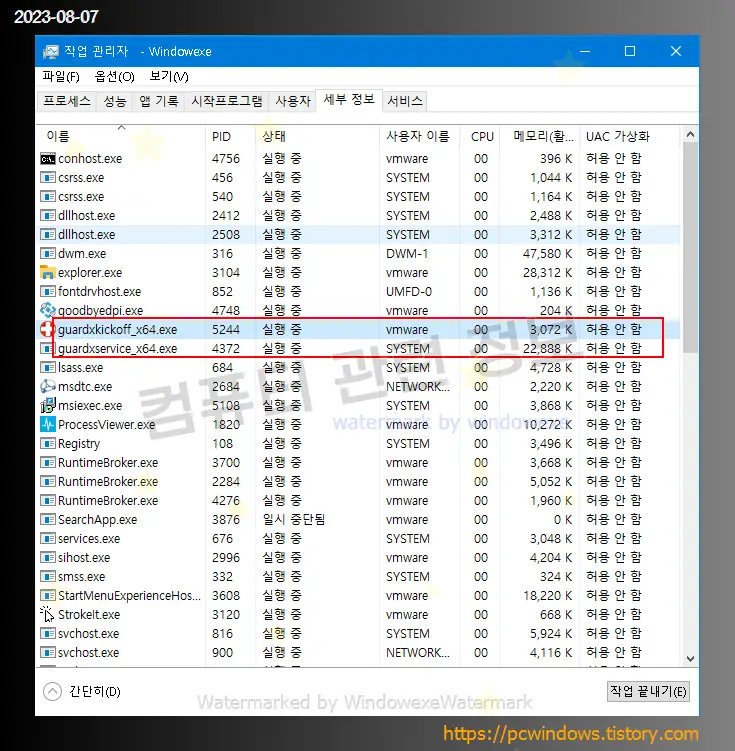Click the sihost.exe process icon

[47, 558]
